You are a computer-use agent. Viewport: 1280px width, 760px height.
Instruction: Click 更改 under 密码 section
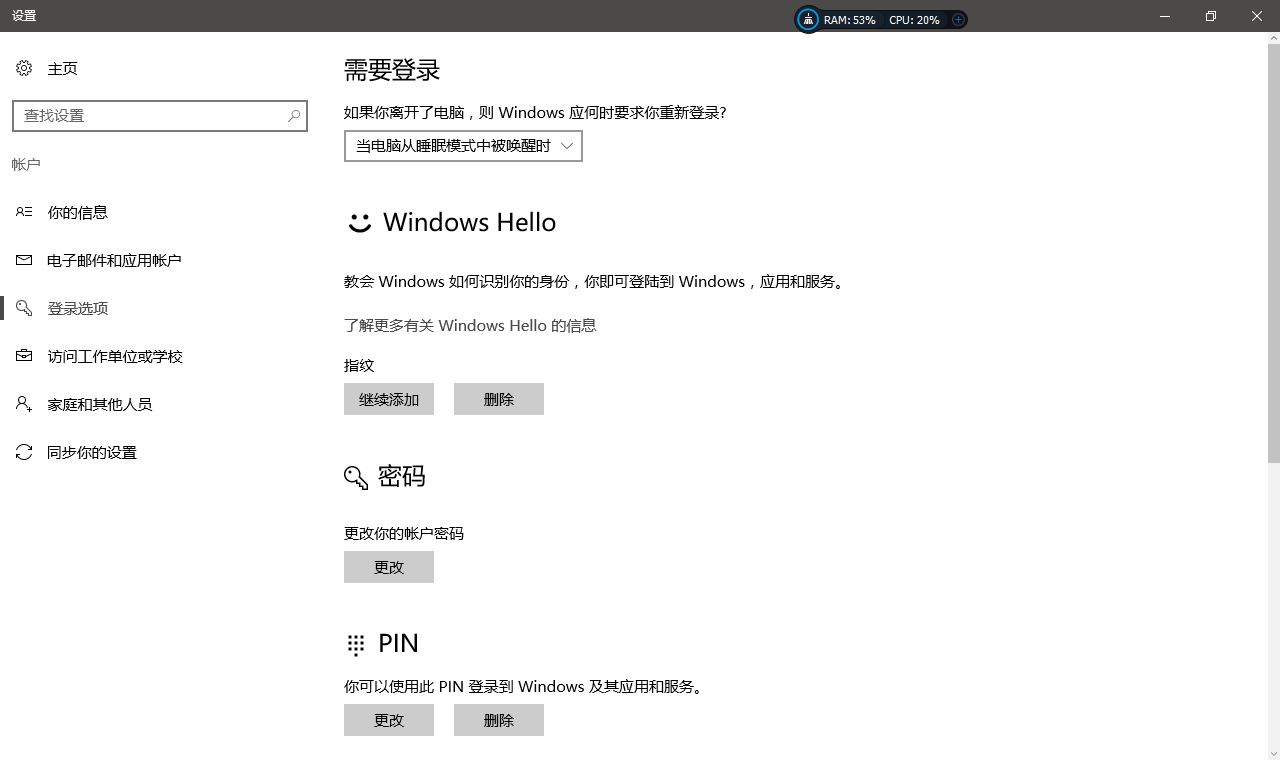[x=389, y=567]
